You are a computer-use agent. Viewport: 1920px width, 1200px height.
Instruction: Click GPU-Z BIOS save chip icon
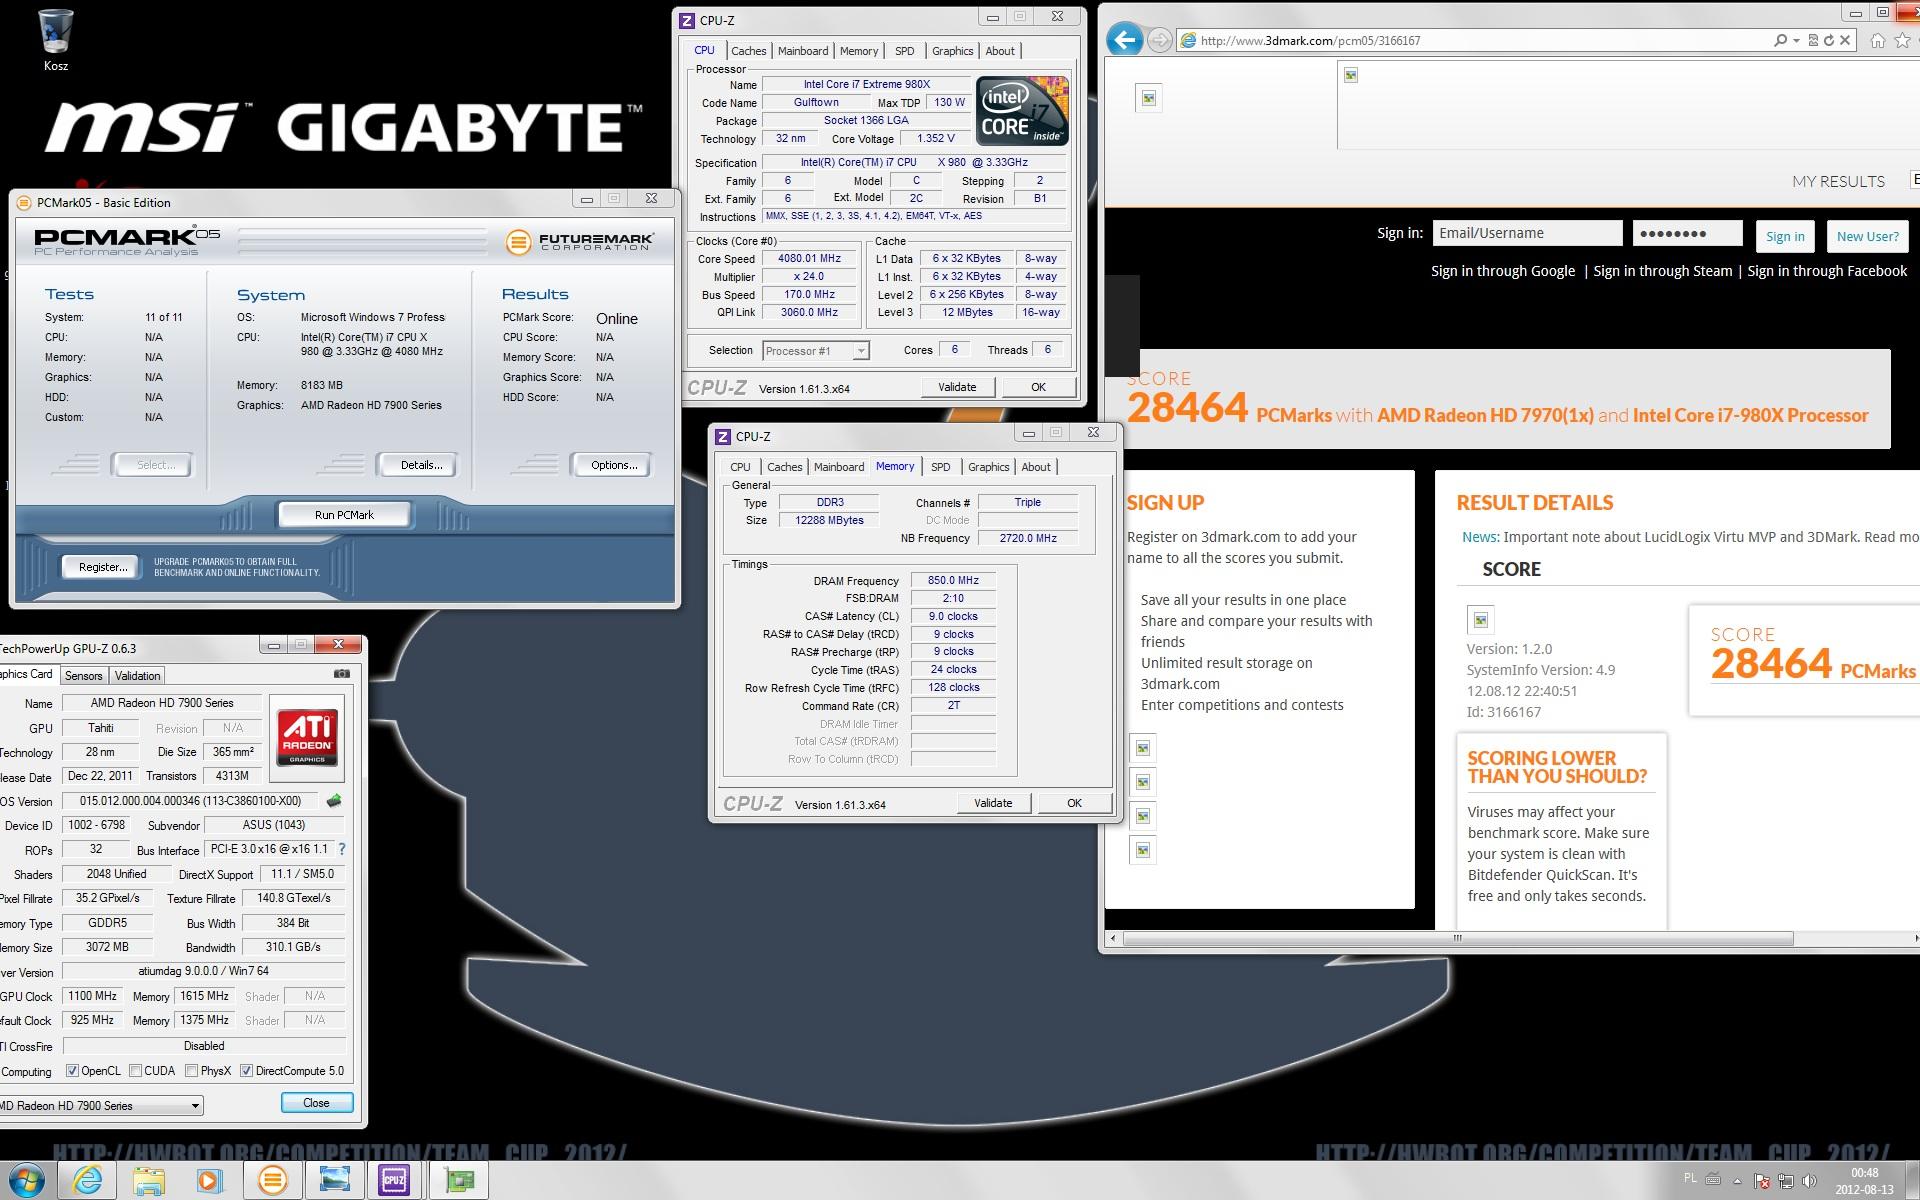click(334, 800)
